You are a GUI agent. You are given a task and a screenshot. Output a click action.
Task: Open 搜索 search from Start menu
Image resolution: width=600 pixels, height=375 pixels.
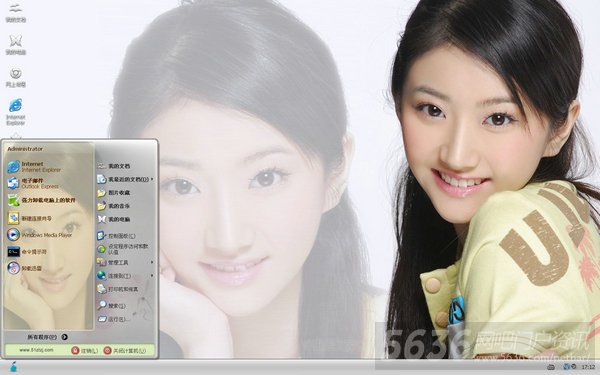pyautogui.click(x=111, y=306)
